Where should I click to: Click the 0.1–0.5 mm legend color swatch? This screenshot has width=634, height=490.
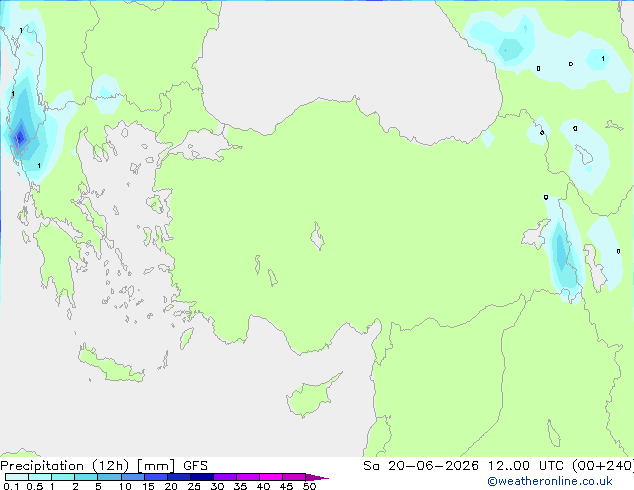(x=17, y=477)
